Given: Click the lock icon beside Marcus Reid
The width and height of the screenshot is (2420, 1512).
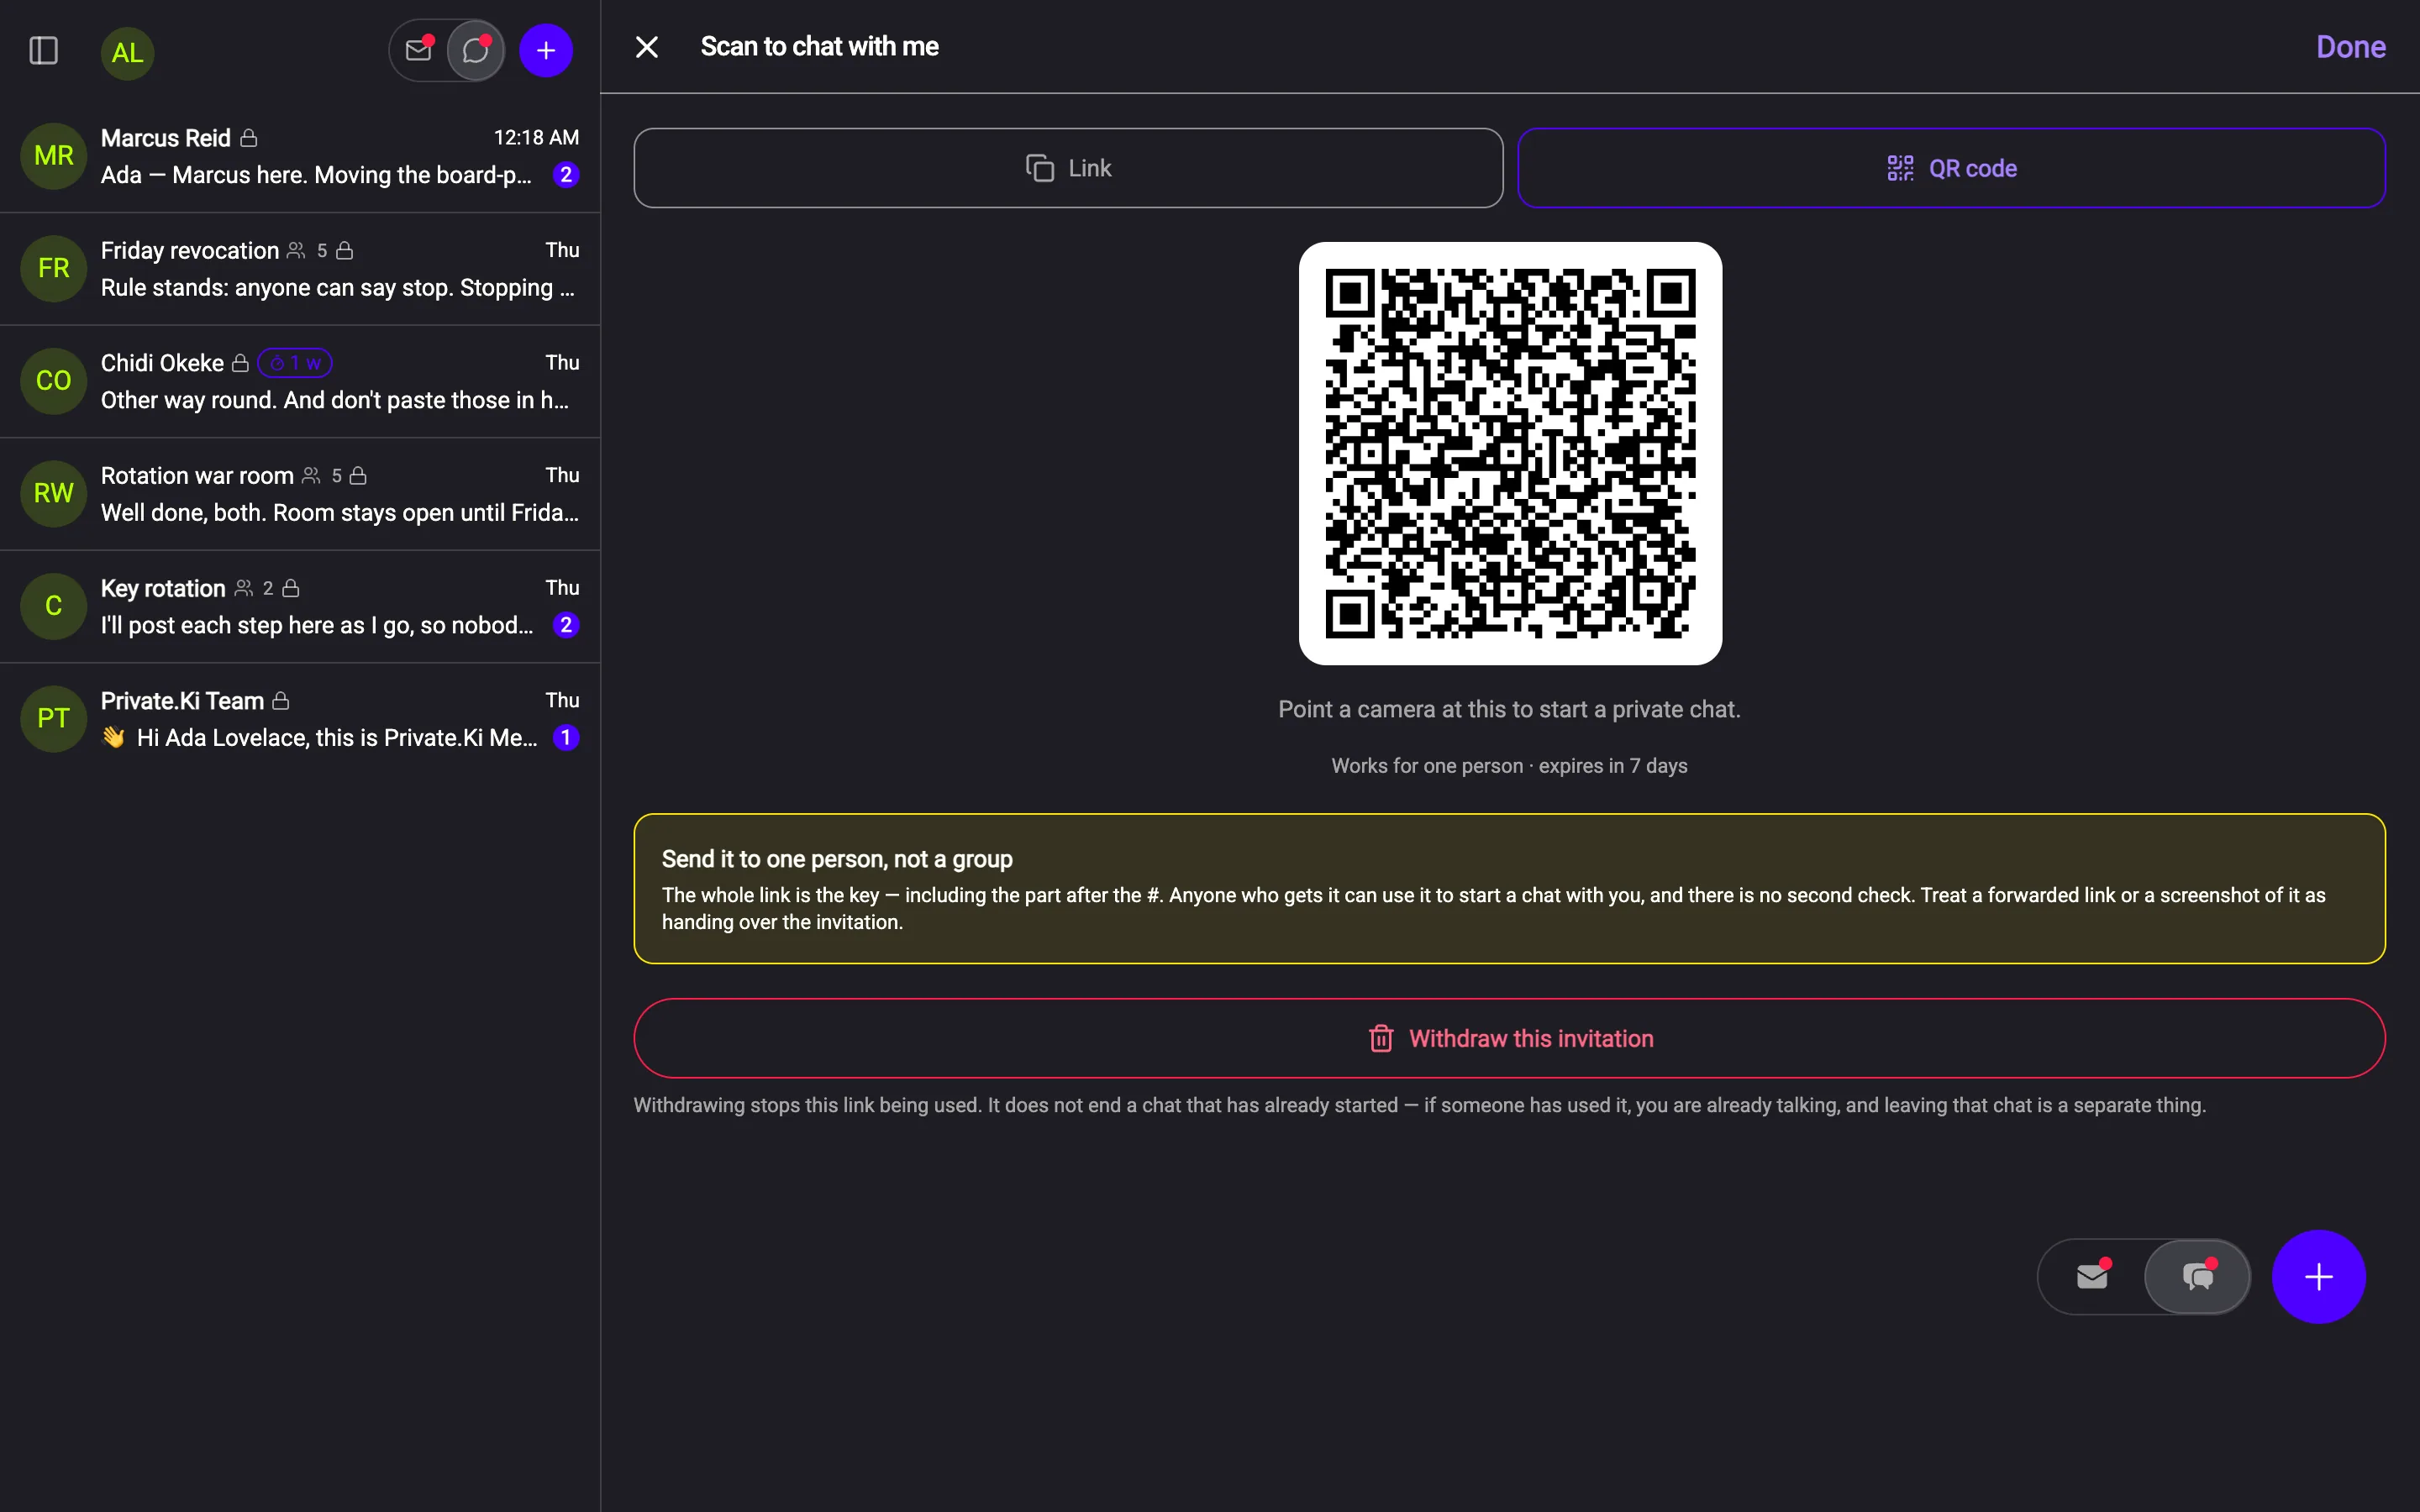Looking at the screenshot, I should click(249, 138).
